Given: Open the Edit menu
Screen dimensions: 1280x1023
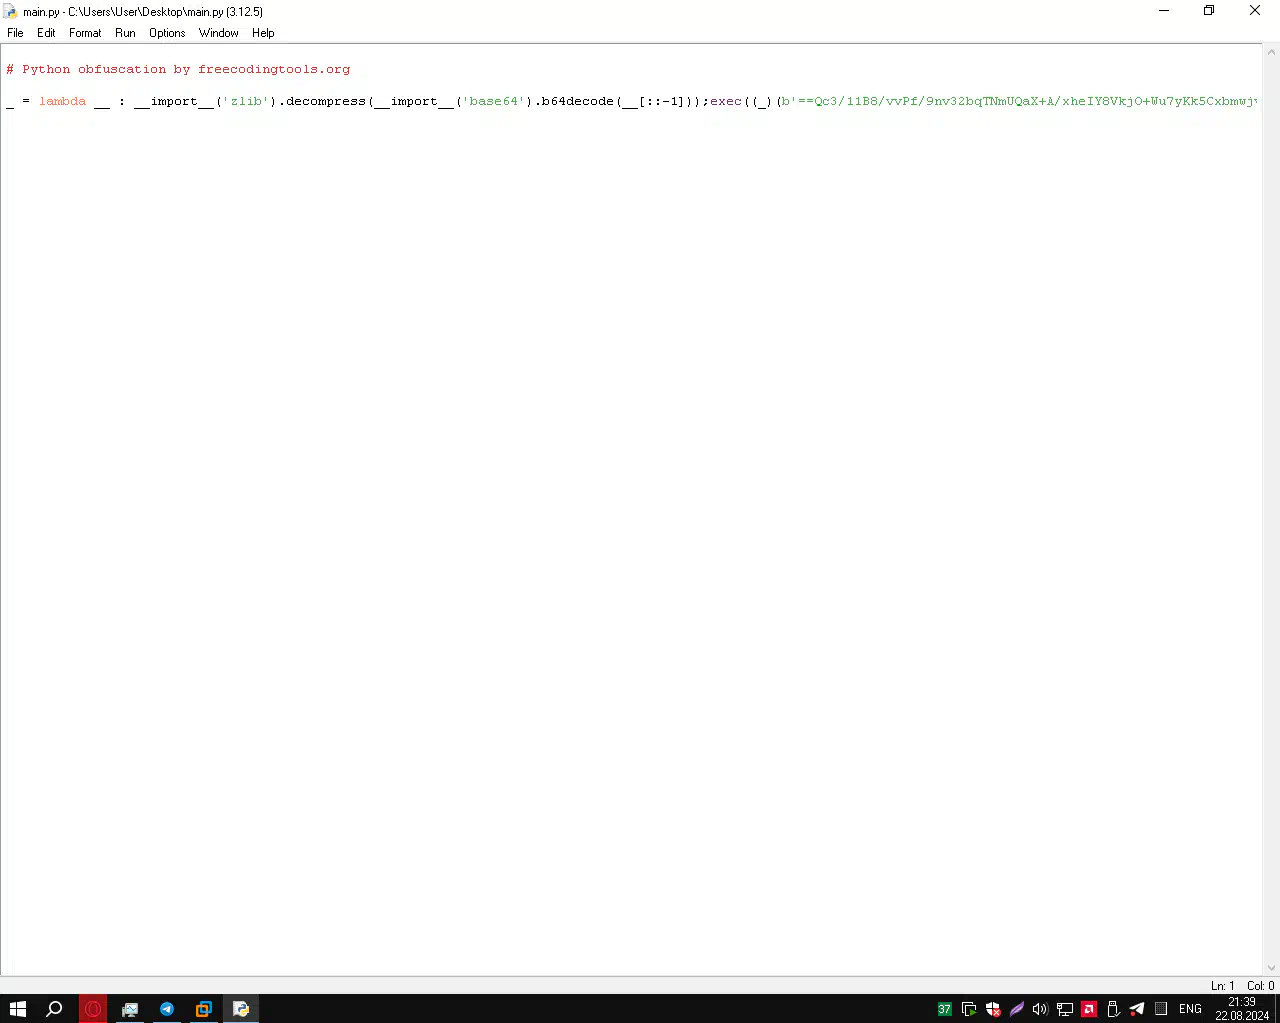Looking at the screenshot, I should click(46, 33).
